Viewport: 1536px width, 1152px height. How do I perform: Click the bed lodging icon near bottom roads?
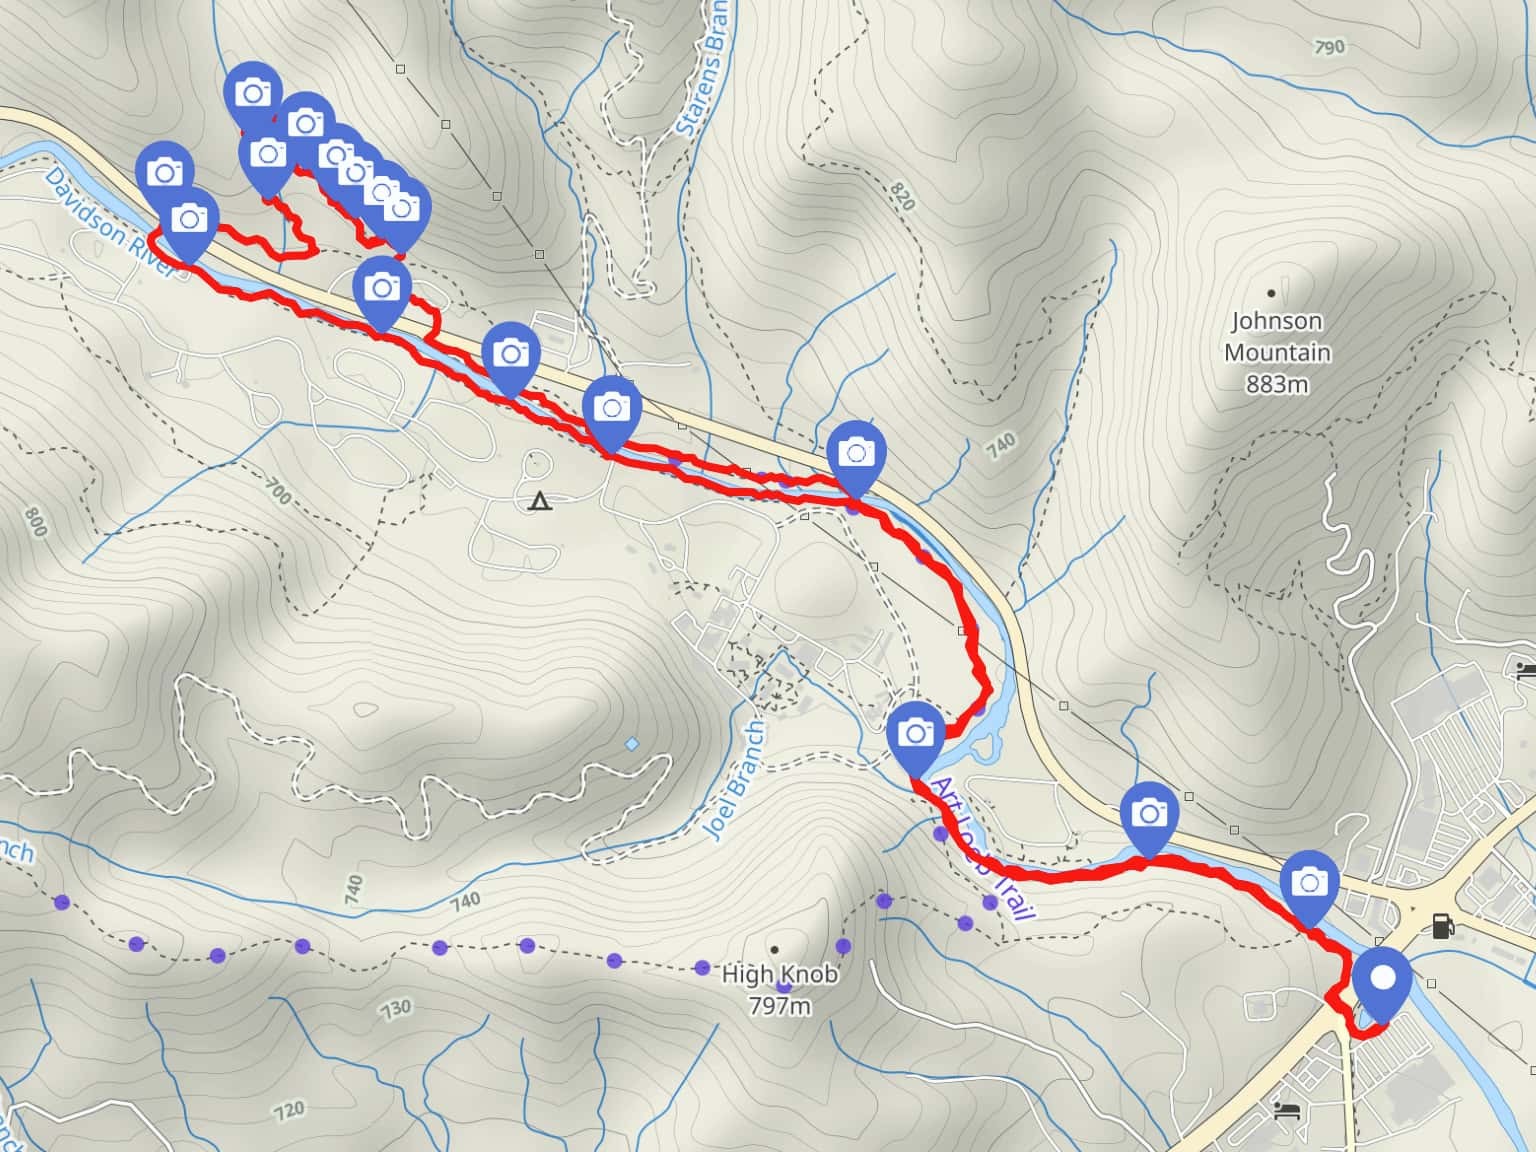point(1287,1110)
